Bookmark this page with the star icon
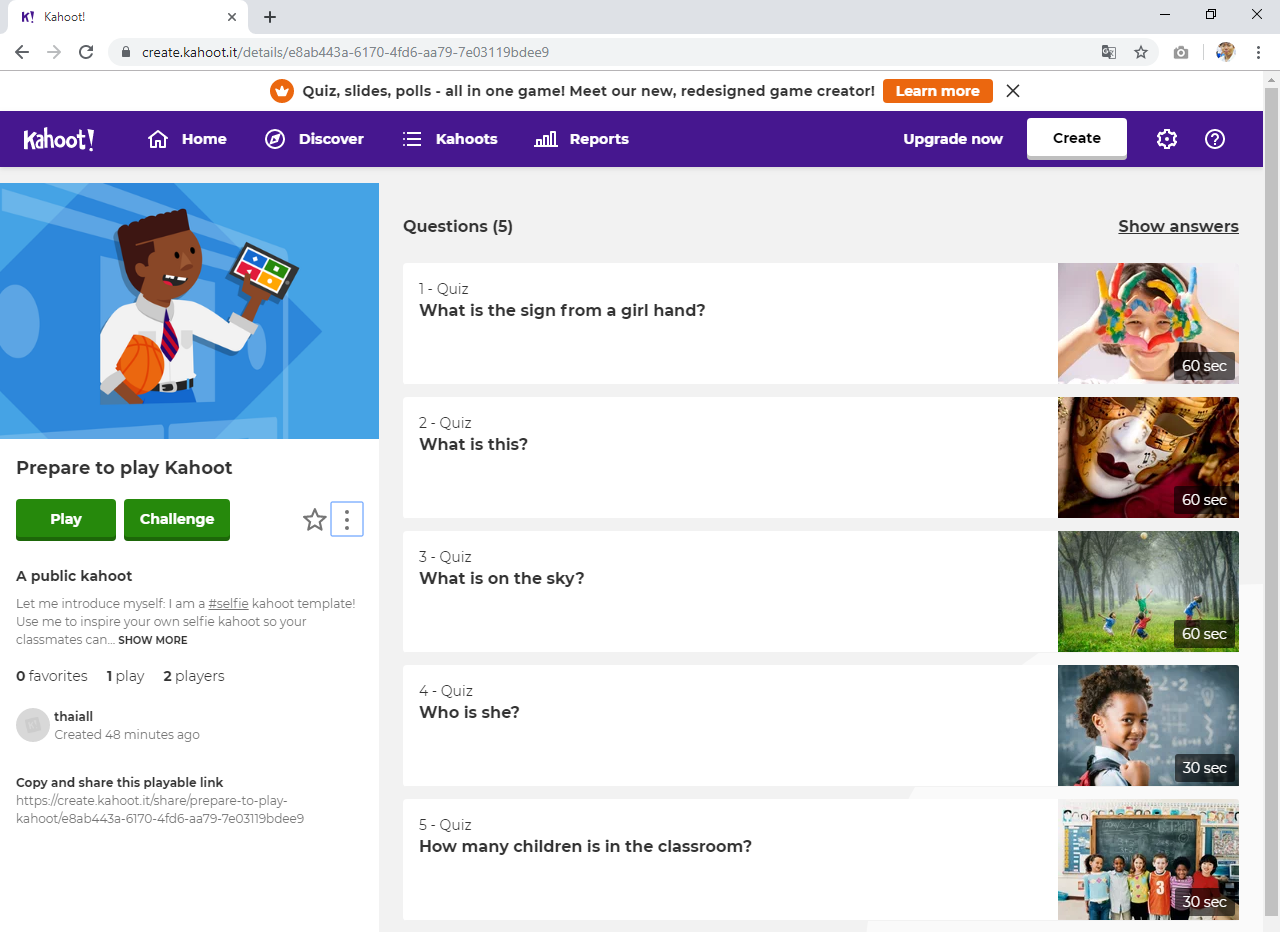 point(1141,52)
